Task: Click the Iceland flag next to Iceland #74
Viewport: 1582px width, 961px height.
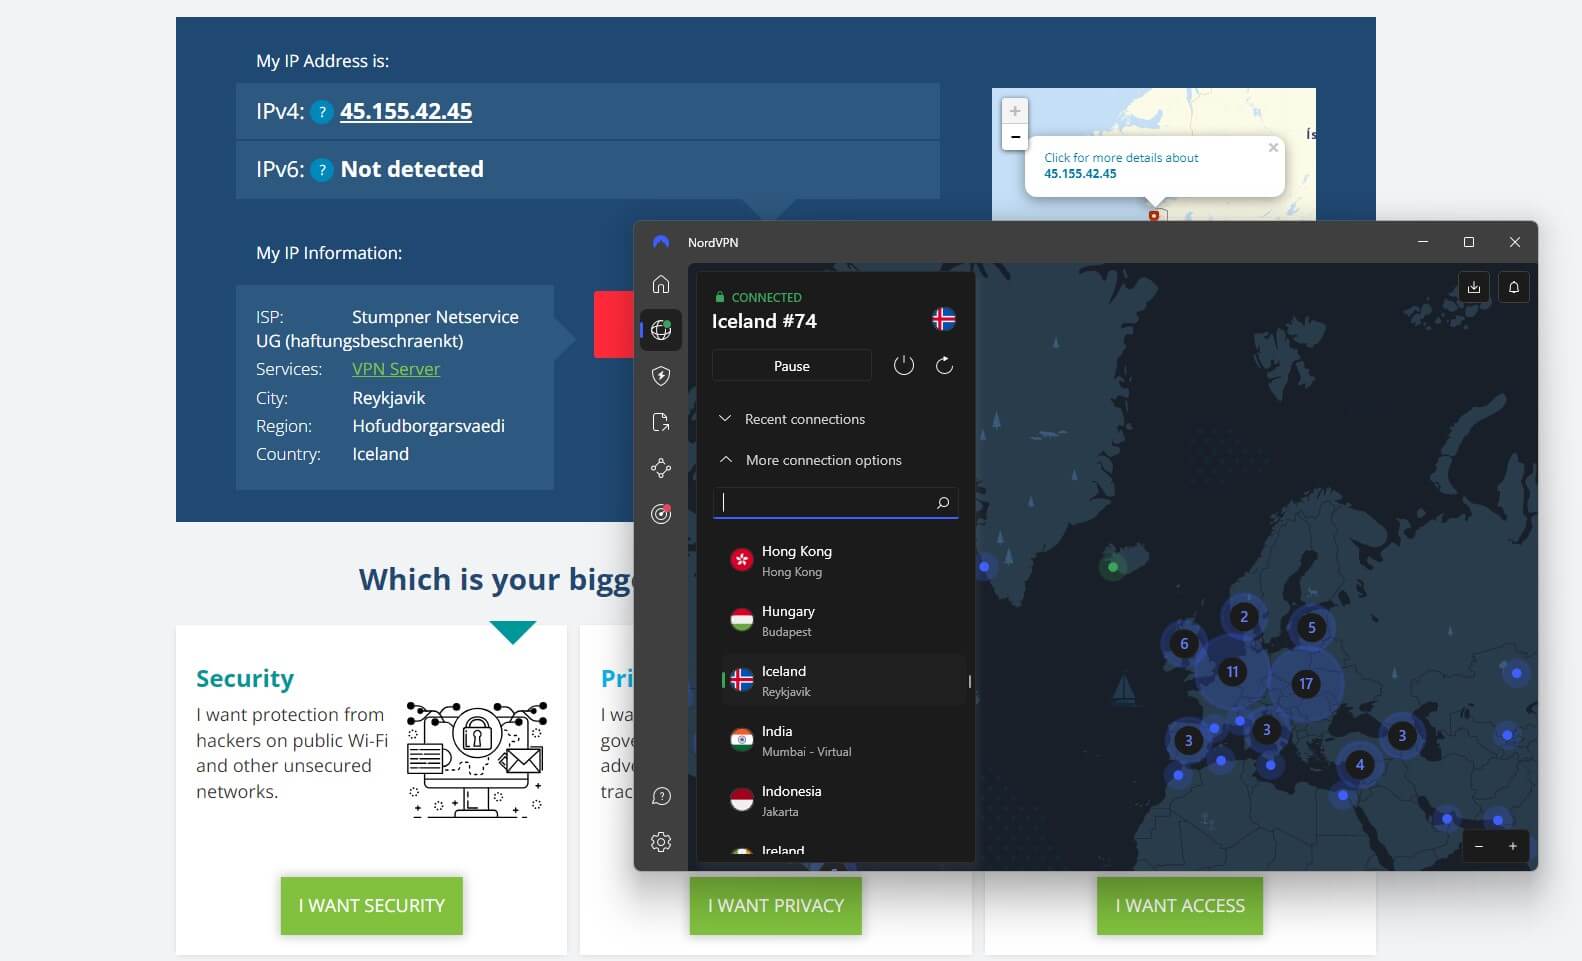Action: (944, 319)
